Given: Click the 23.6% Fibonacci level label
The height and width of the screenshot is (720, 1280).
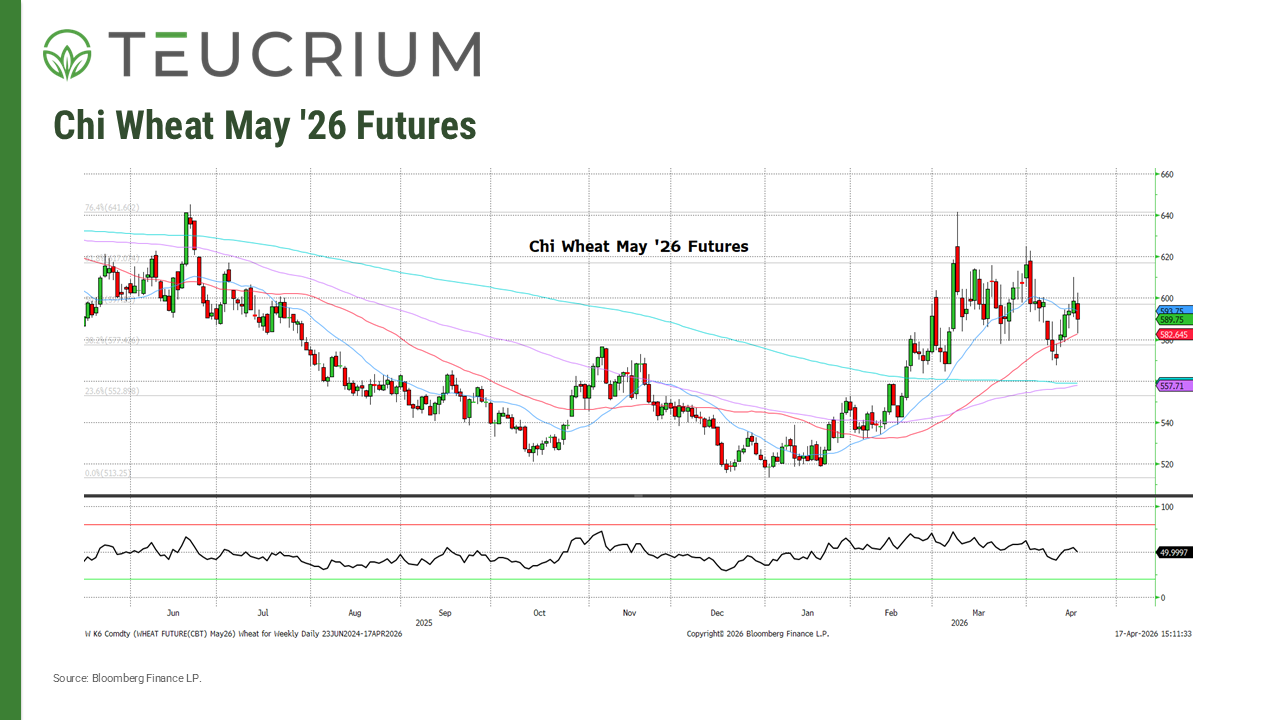Looking at the screenshot, I should (110, 391).
